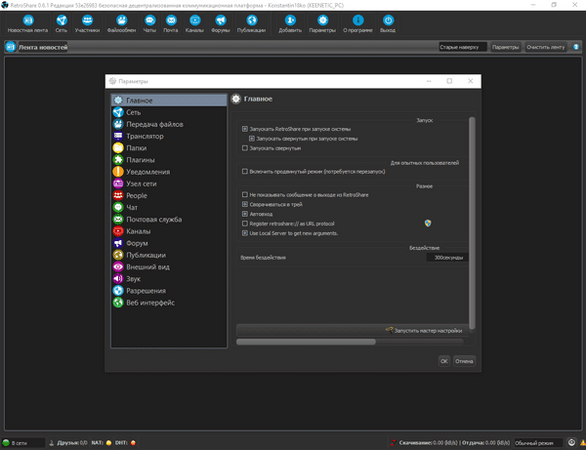Open the People settings page
586x450 pixels.
[x=169, y=195]
